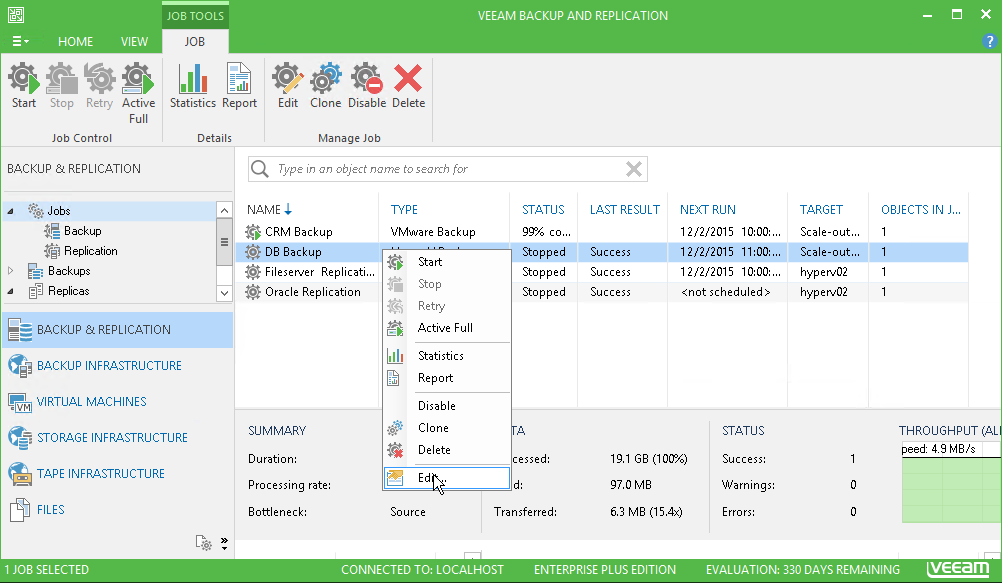This screenshot has width=1002, height=583.
Task: Collapse the Jobs tree node
Action: coord(10,211)
